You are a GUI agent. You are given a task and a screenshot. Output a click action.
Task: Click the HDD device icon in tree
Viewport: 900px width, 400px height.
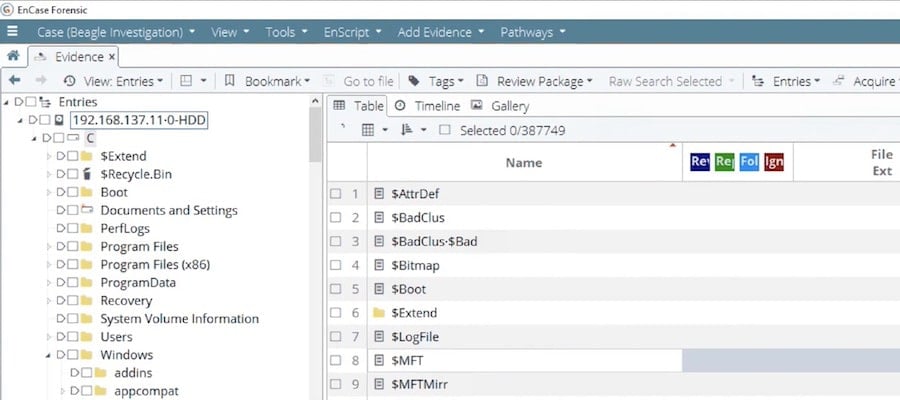coord(58,120)
